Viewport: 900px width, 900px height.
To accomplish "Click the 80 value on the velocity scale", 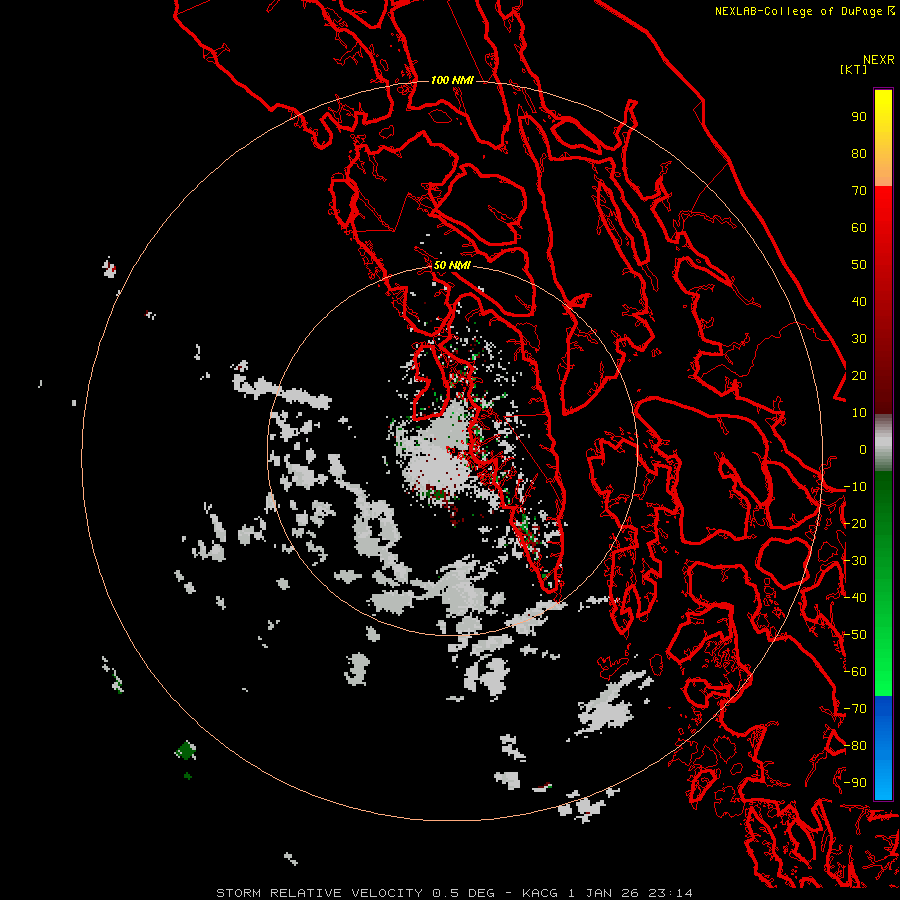I will pyautogui.click(x=859, y=154).
